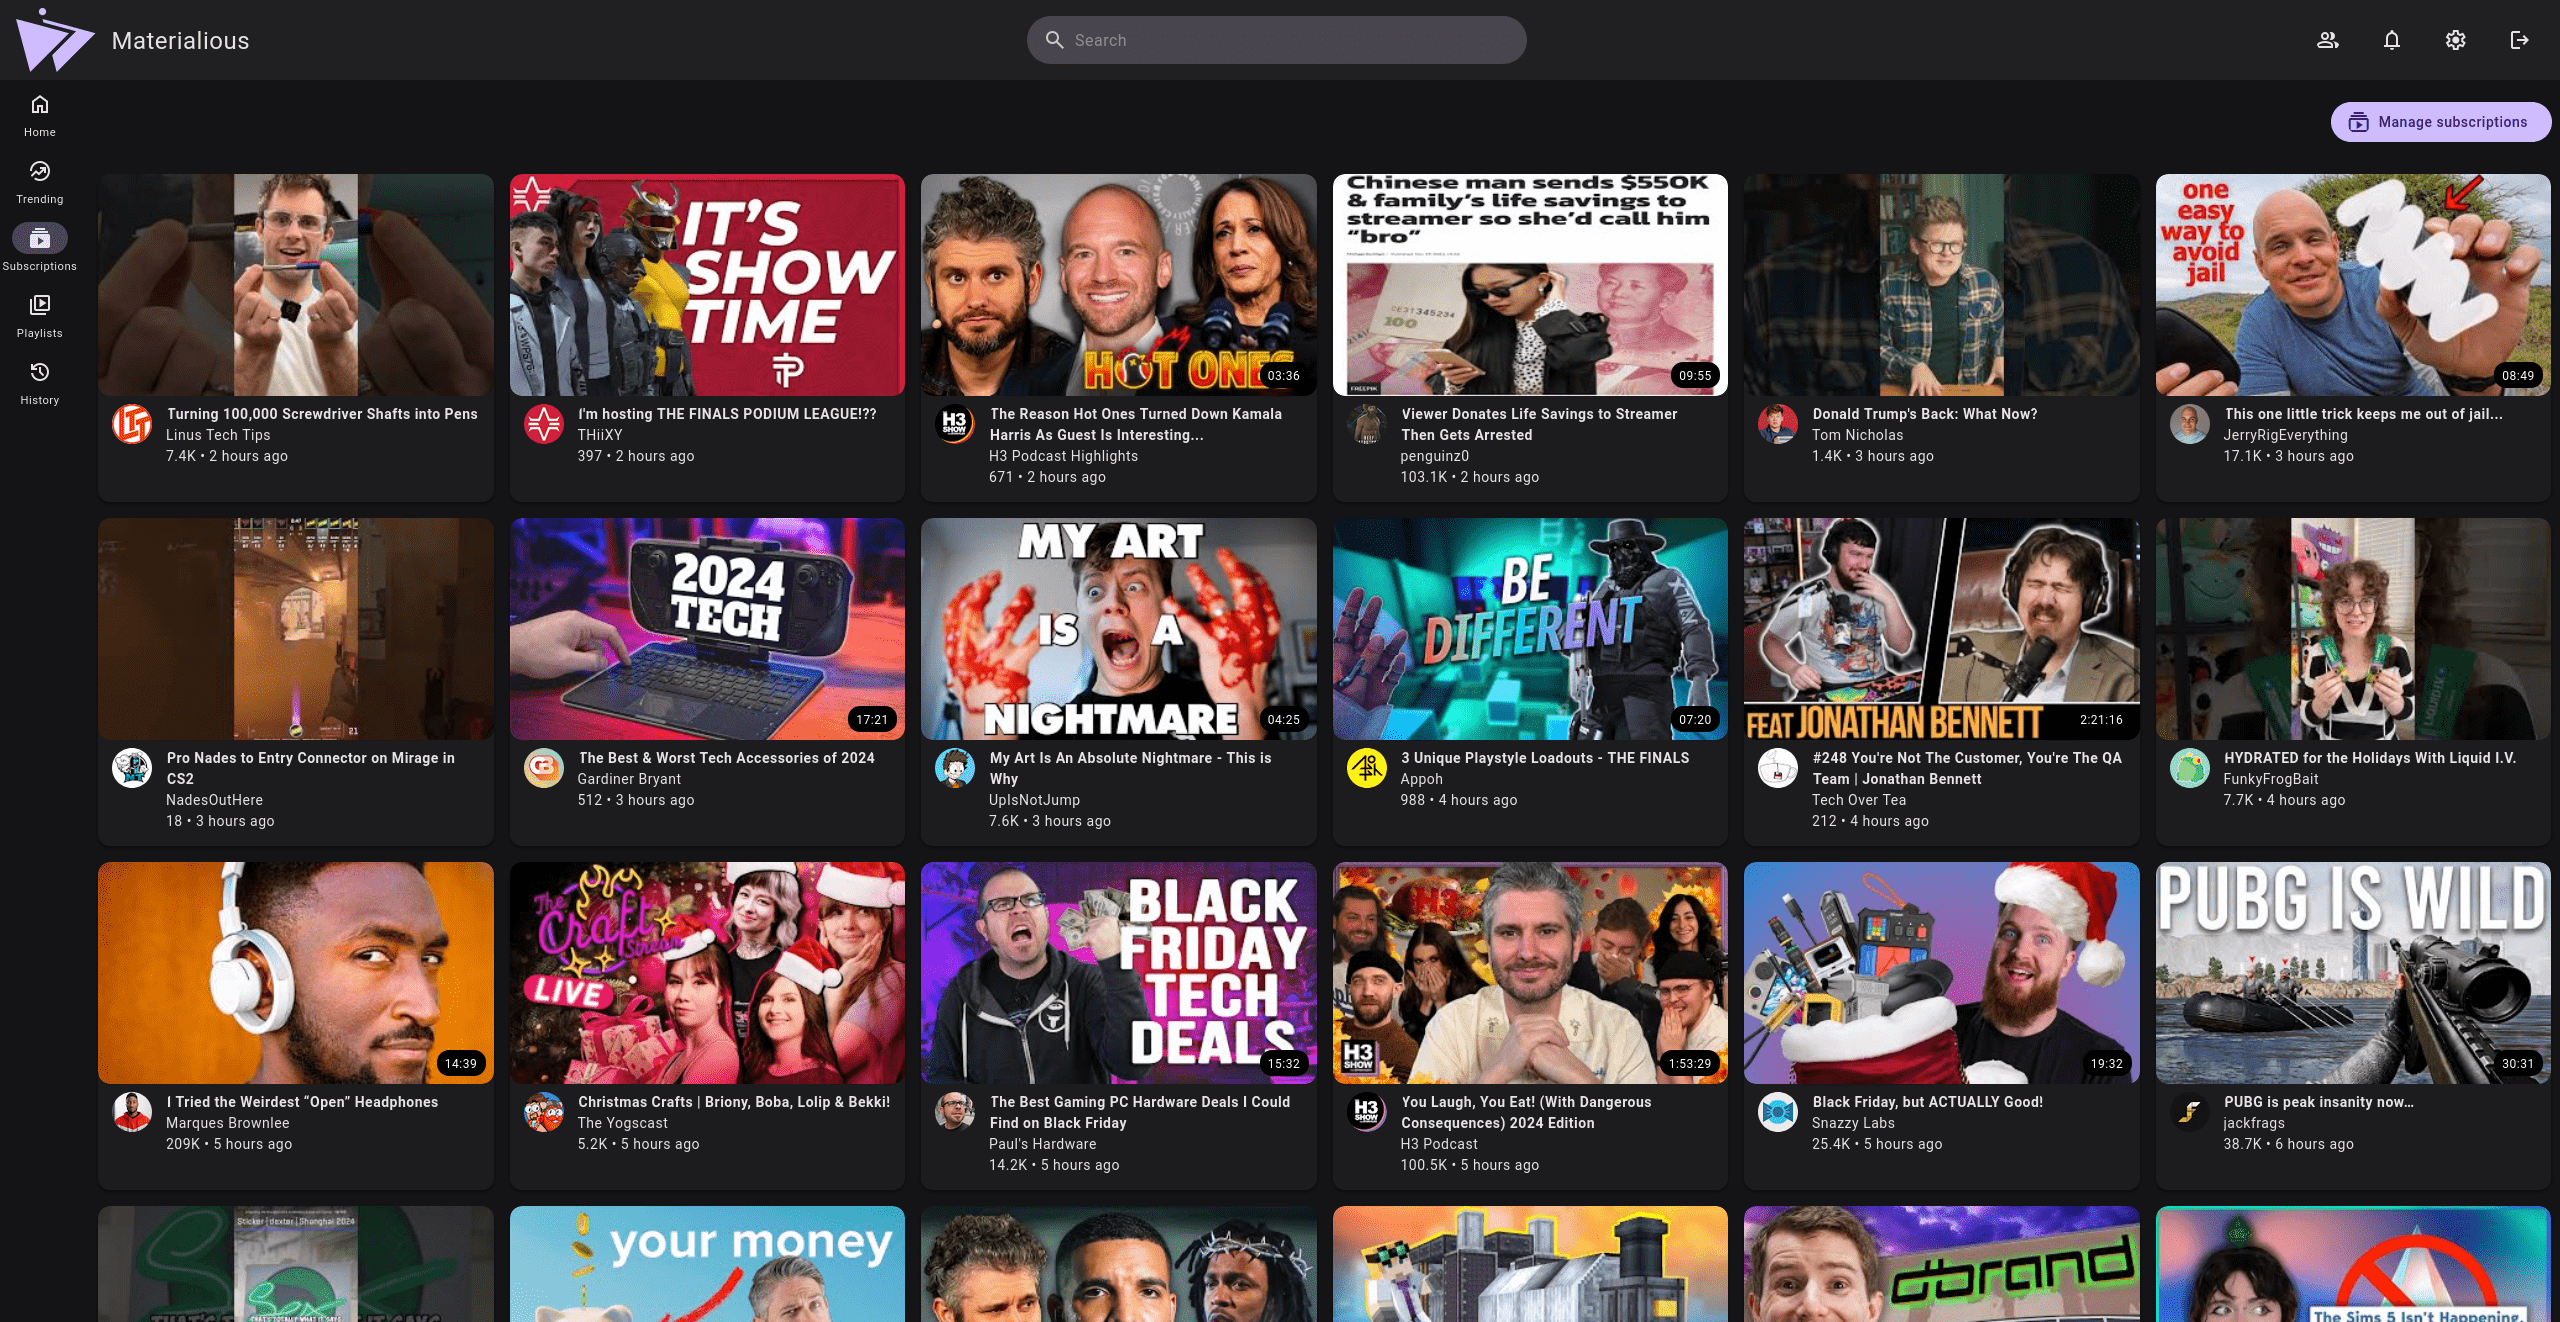Open Marques Brownlee channel name link
The image size is (2560, 1322).
click(x=227, y=1123)
